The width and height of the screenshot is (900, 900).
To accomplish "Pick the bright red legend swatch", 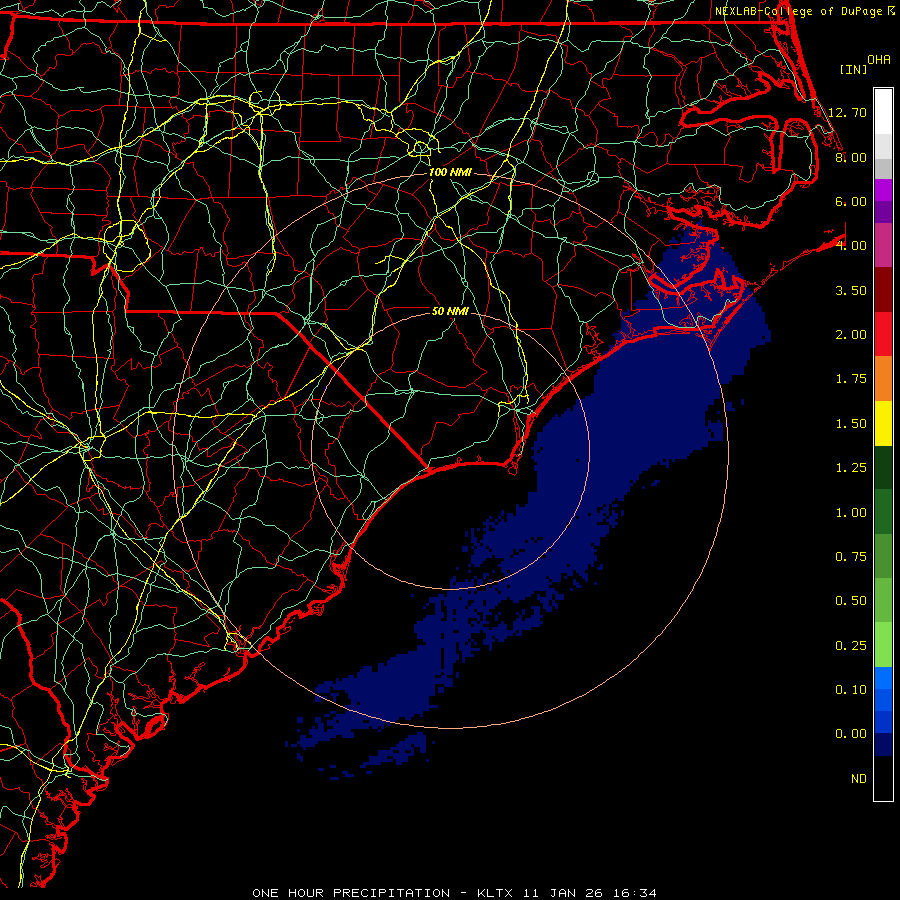I will [883, 334].
